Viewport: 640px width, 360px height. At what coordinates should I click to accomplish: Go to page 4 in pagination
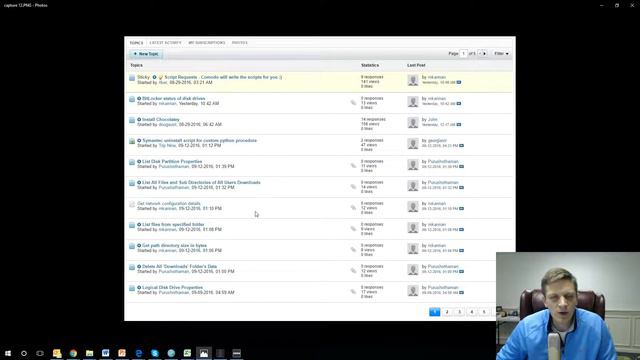pyautogui.click(x=472, y=312)
